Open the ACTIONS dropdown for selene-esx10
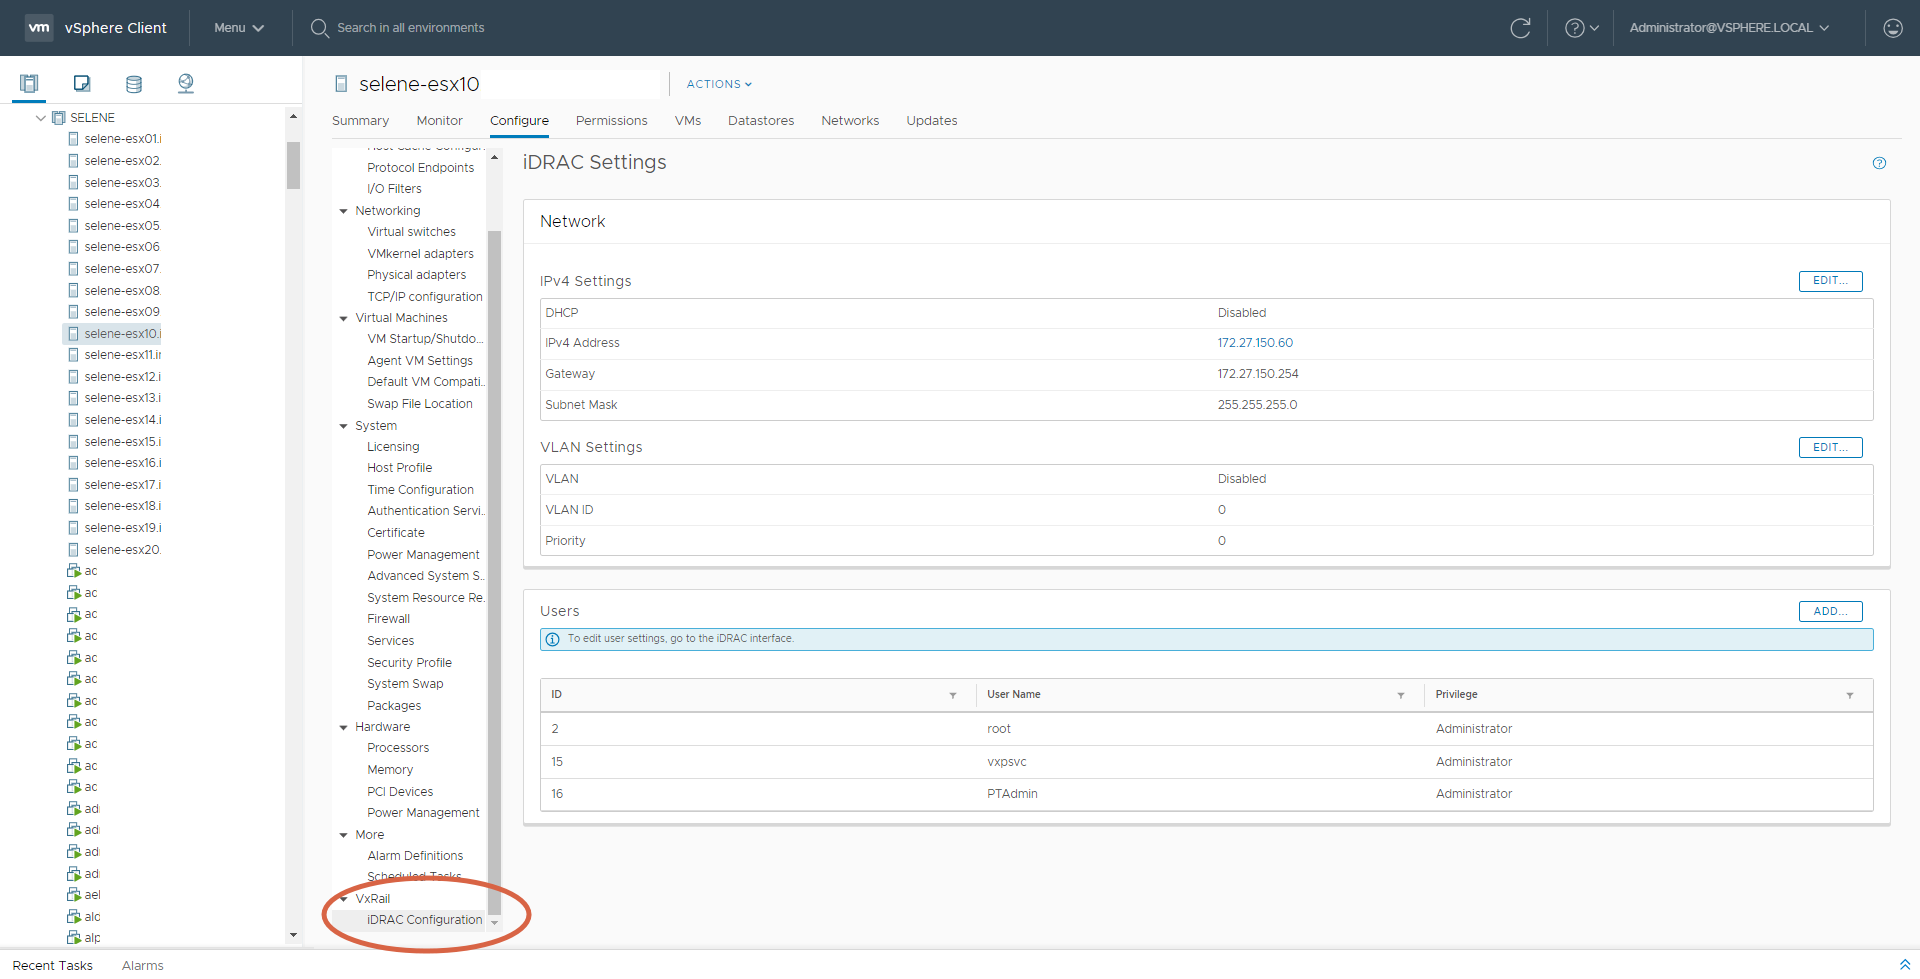 [x=719, y=84]
